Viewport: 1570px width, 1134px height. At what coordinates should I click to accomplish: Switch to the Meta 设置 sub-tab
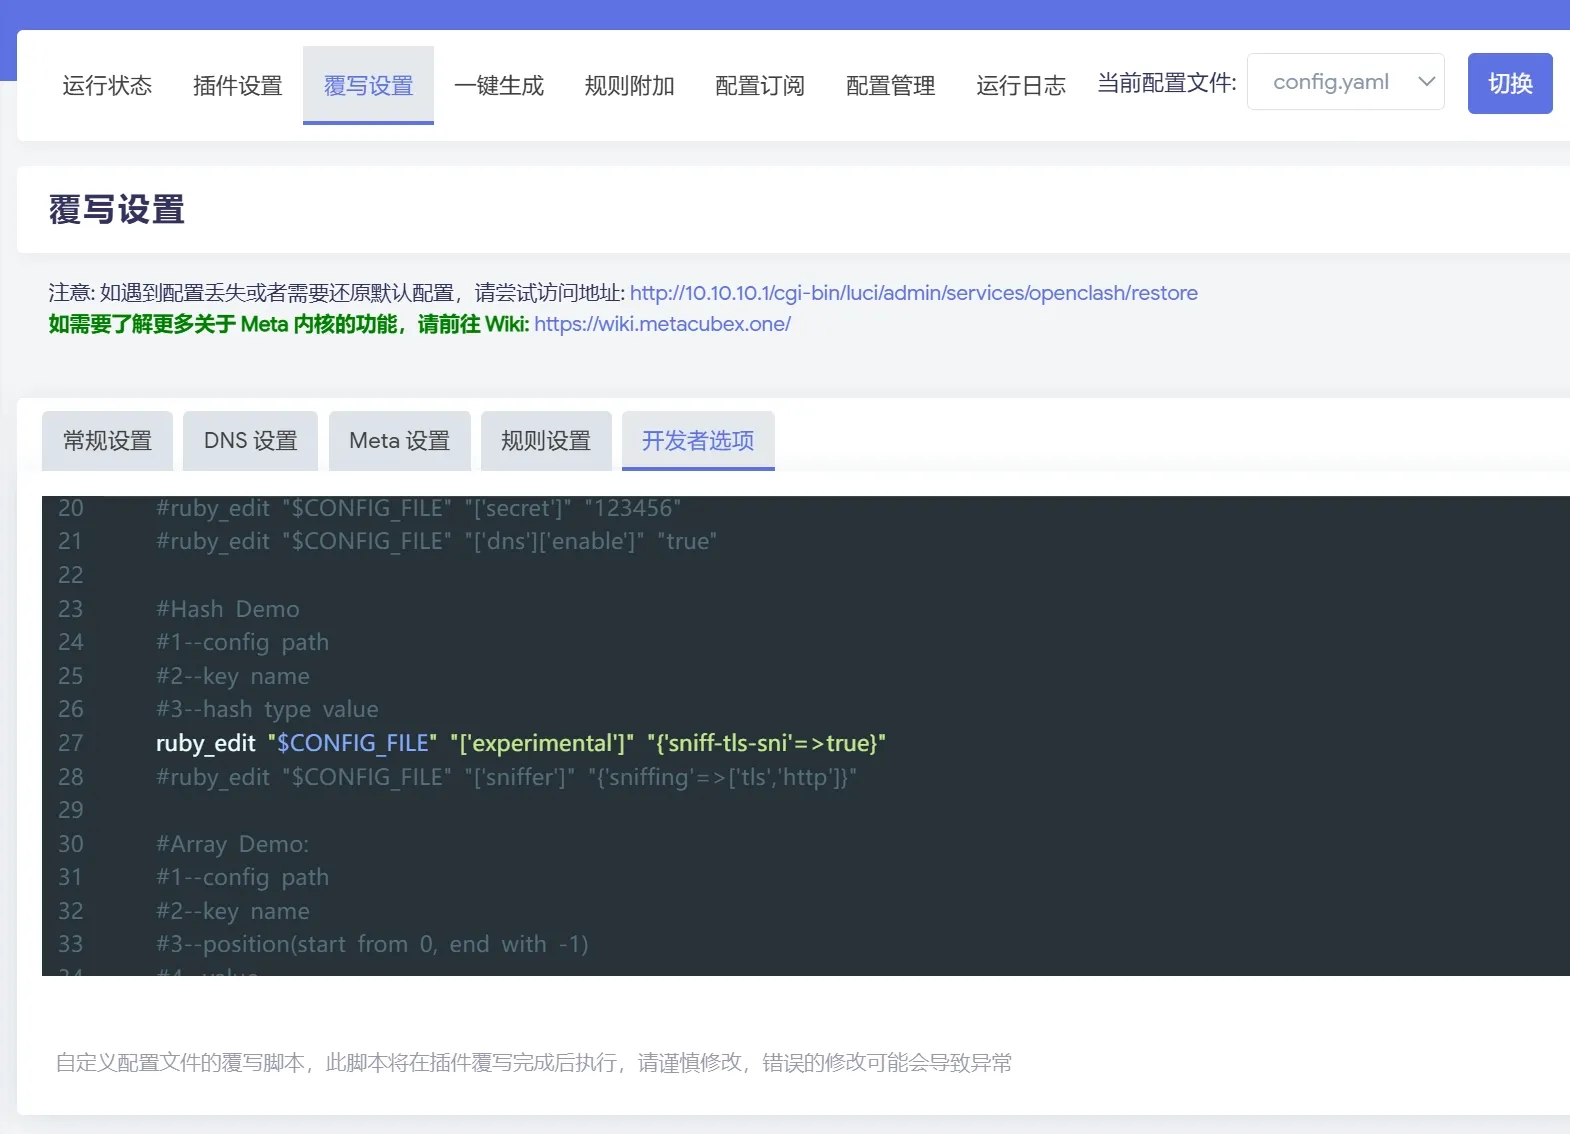[x=399, y=440]
